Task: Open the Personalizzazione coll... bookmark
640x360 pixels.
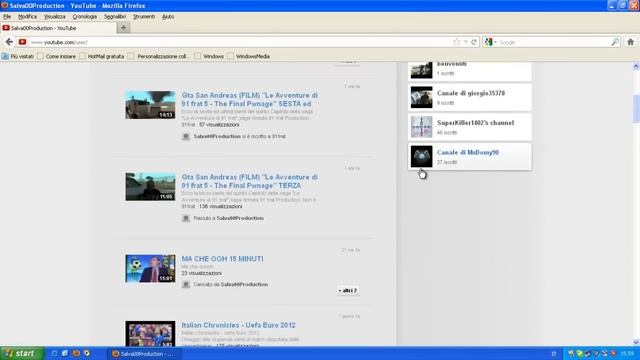Action: tap(159, 56)
